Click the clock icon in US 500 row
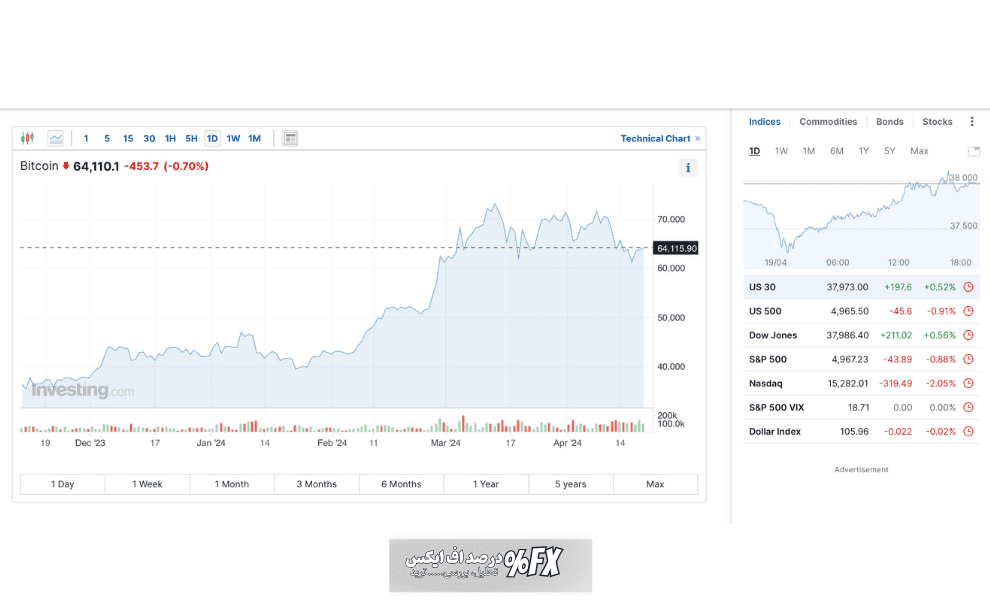 pyautogui.click(x=969, y=311)
